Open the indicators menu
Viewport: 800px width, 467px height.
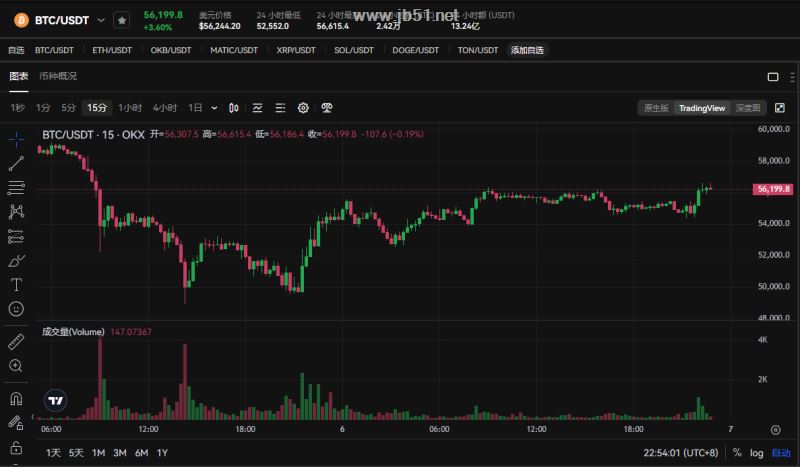[x=258, y=108]
